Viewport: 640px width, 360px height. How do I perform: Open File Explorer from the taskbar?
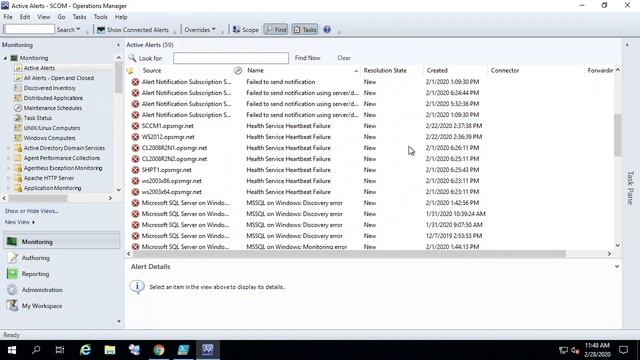click(x=110, y=350)
